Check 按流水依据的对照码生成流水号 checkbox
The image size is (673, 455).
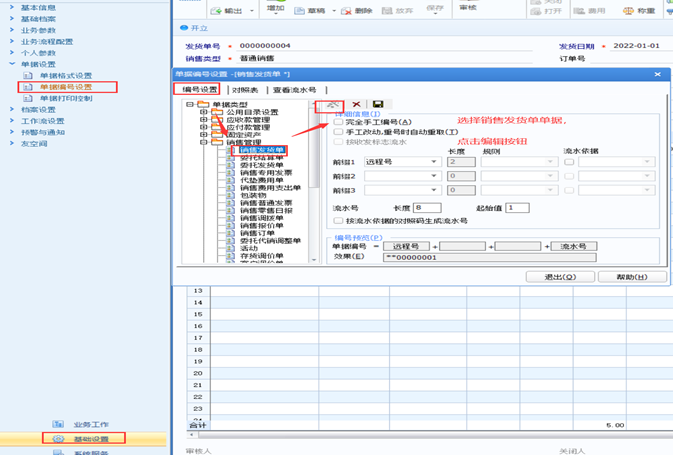[x=338, y=221]
